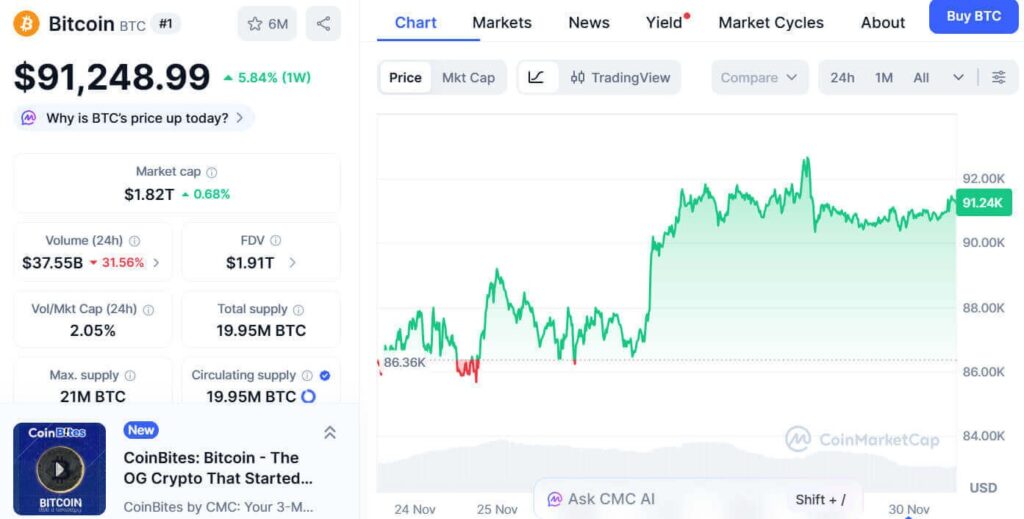Click the share icon next to Bitcoin title
The width and height of the screenshot is (1024, 519).
point(323,23)
